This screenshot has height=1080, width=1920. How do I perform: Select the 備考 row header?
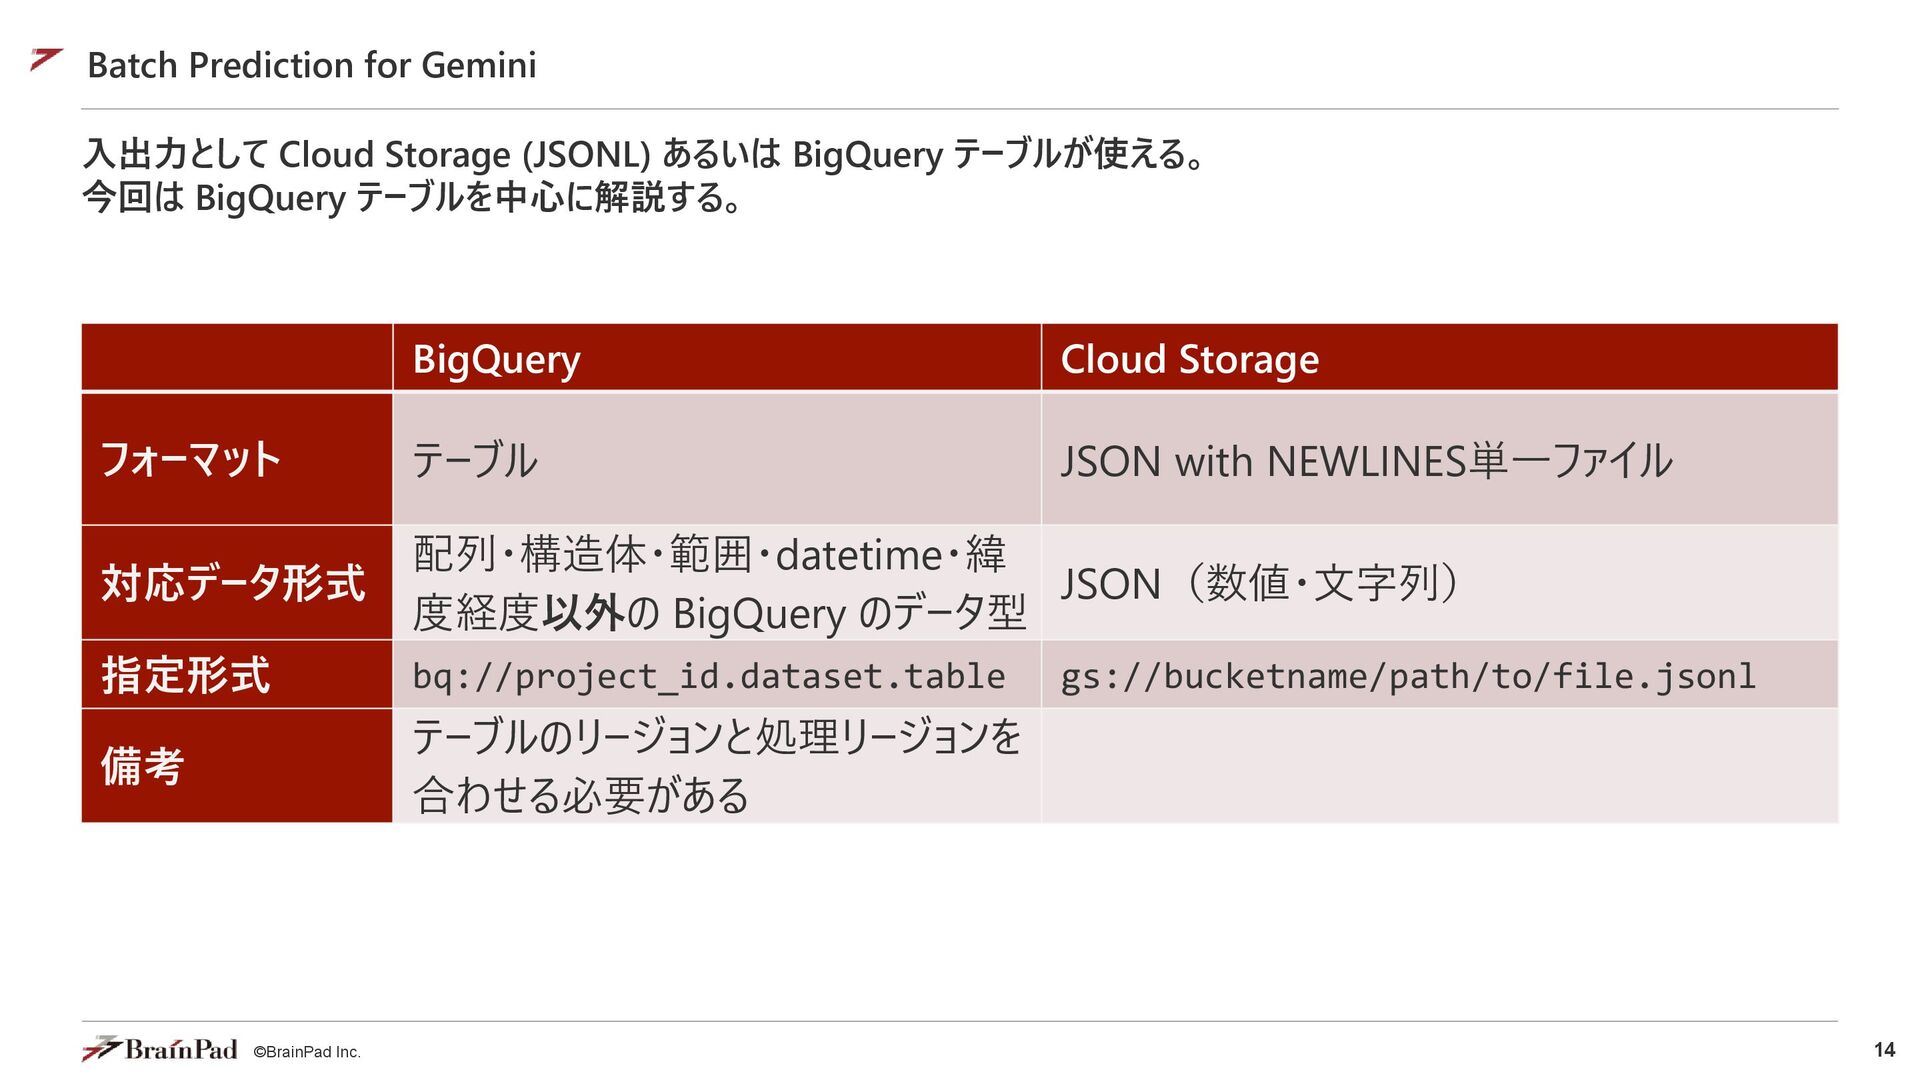click(x=237, y=766)
